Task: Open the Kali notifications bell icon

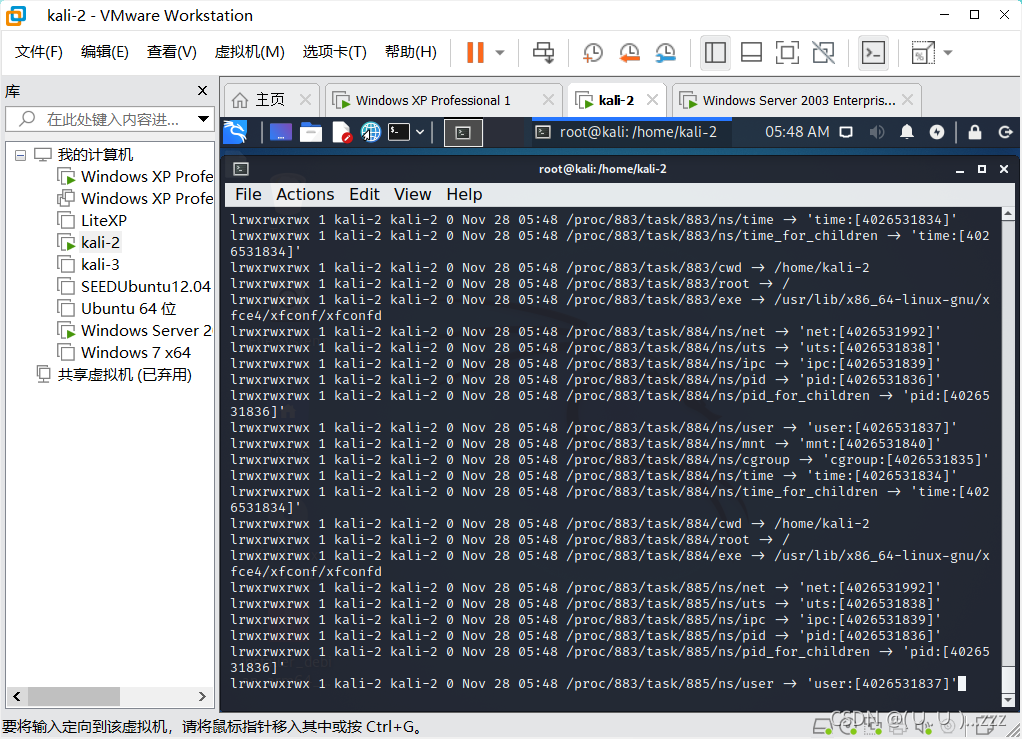Action: pyautogui.click(x=907, y=132)
